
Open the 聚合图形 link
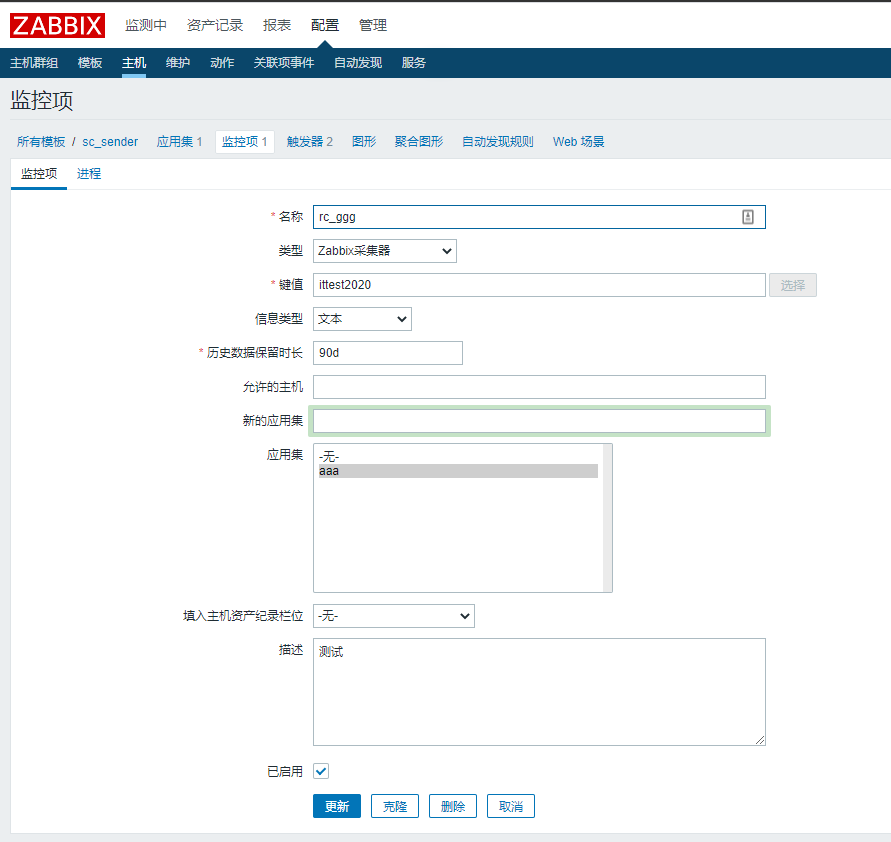[x=419, y=141]
